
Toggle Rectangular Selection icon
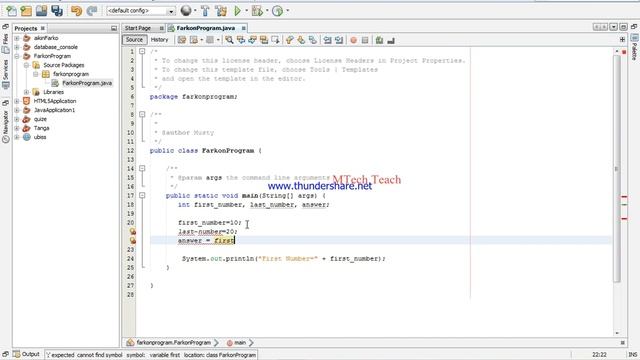pos(275,40)
